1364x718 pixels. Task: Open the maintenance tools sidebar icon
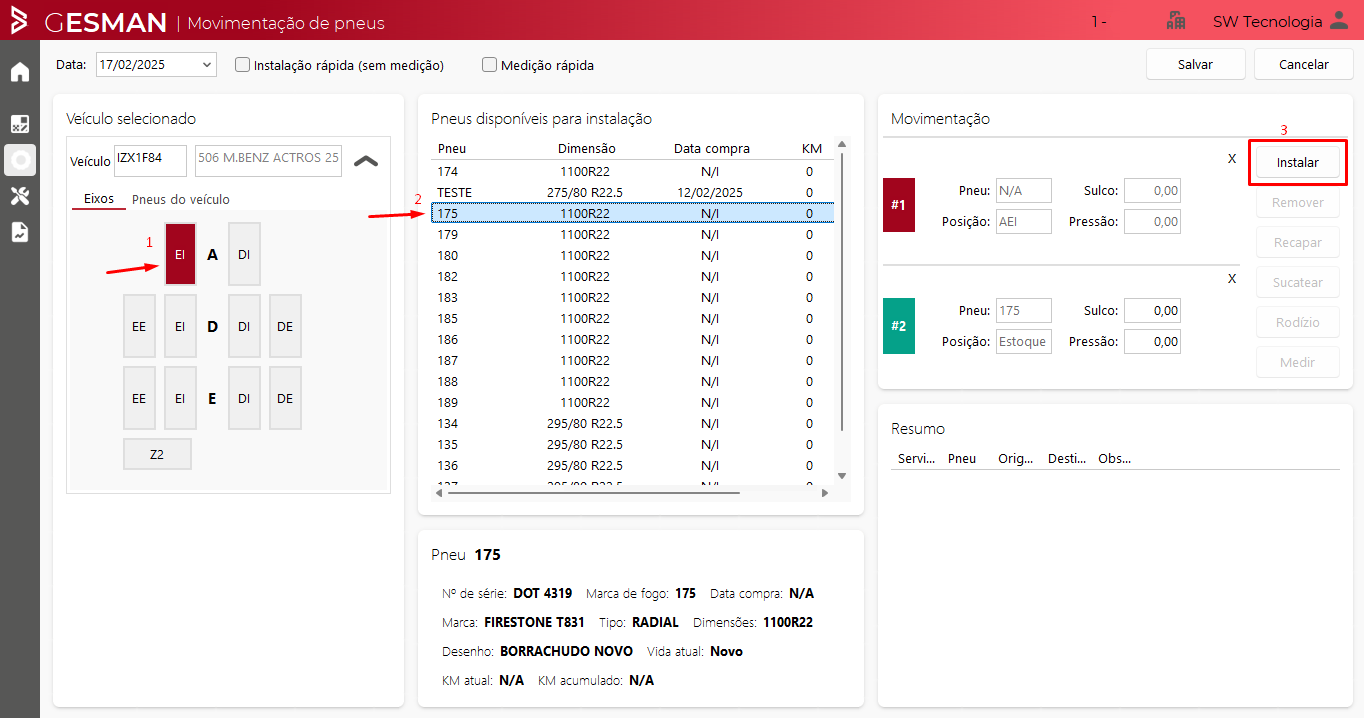[x=20, y=196]
